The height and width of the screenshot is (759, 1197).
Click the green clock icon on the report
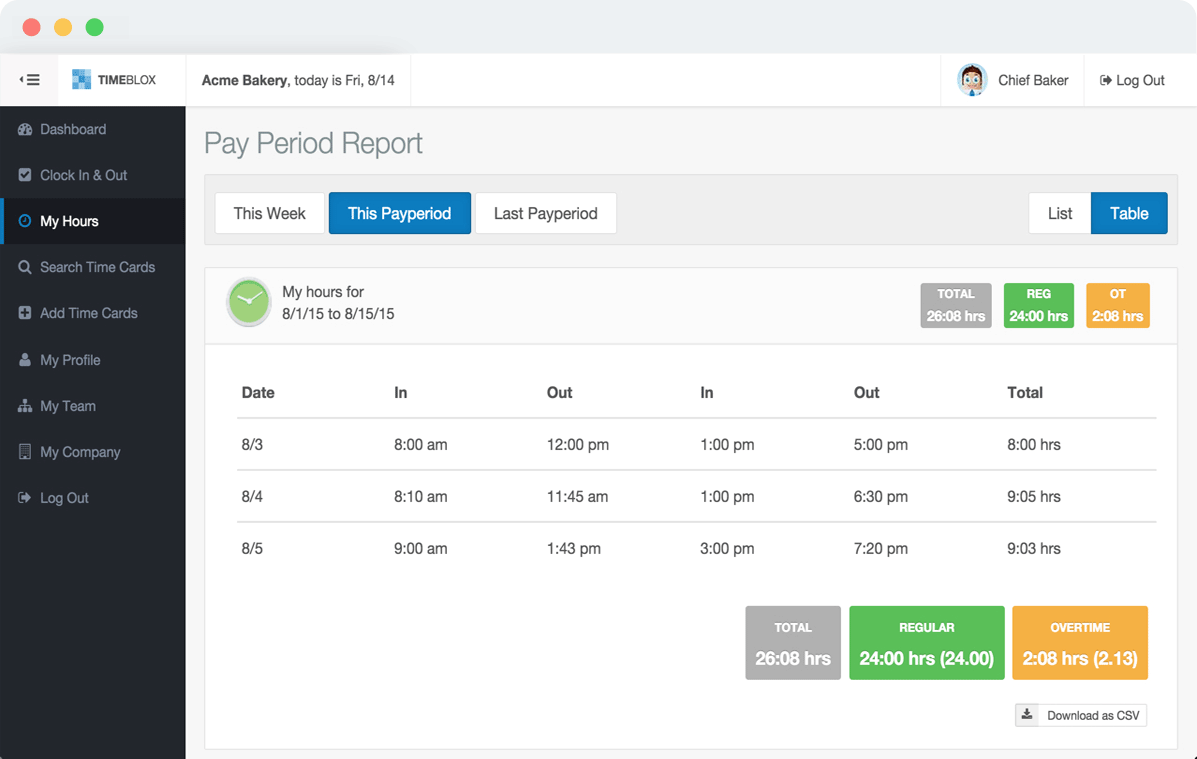click(249, 302)
